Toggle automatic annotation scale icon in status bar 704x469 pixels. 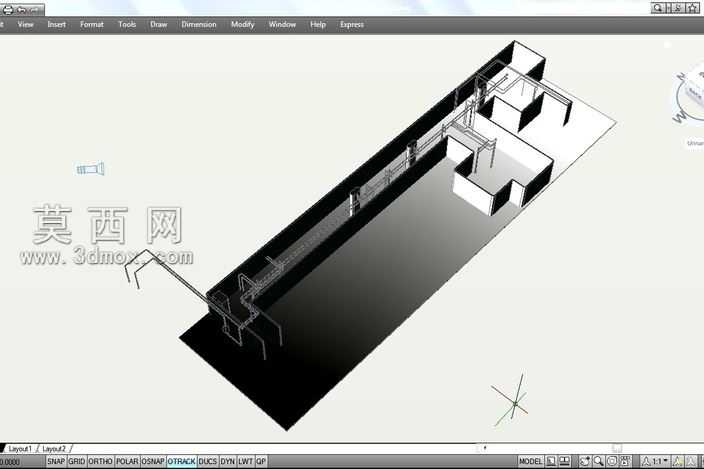(691, 461)
